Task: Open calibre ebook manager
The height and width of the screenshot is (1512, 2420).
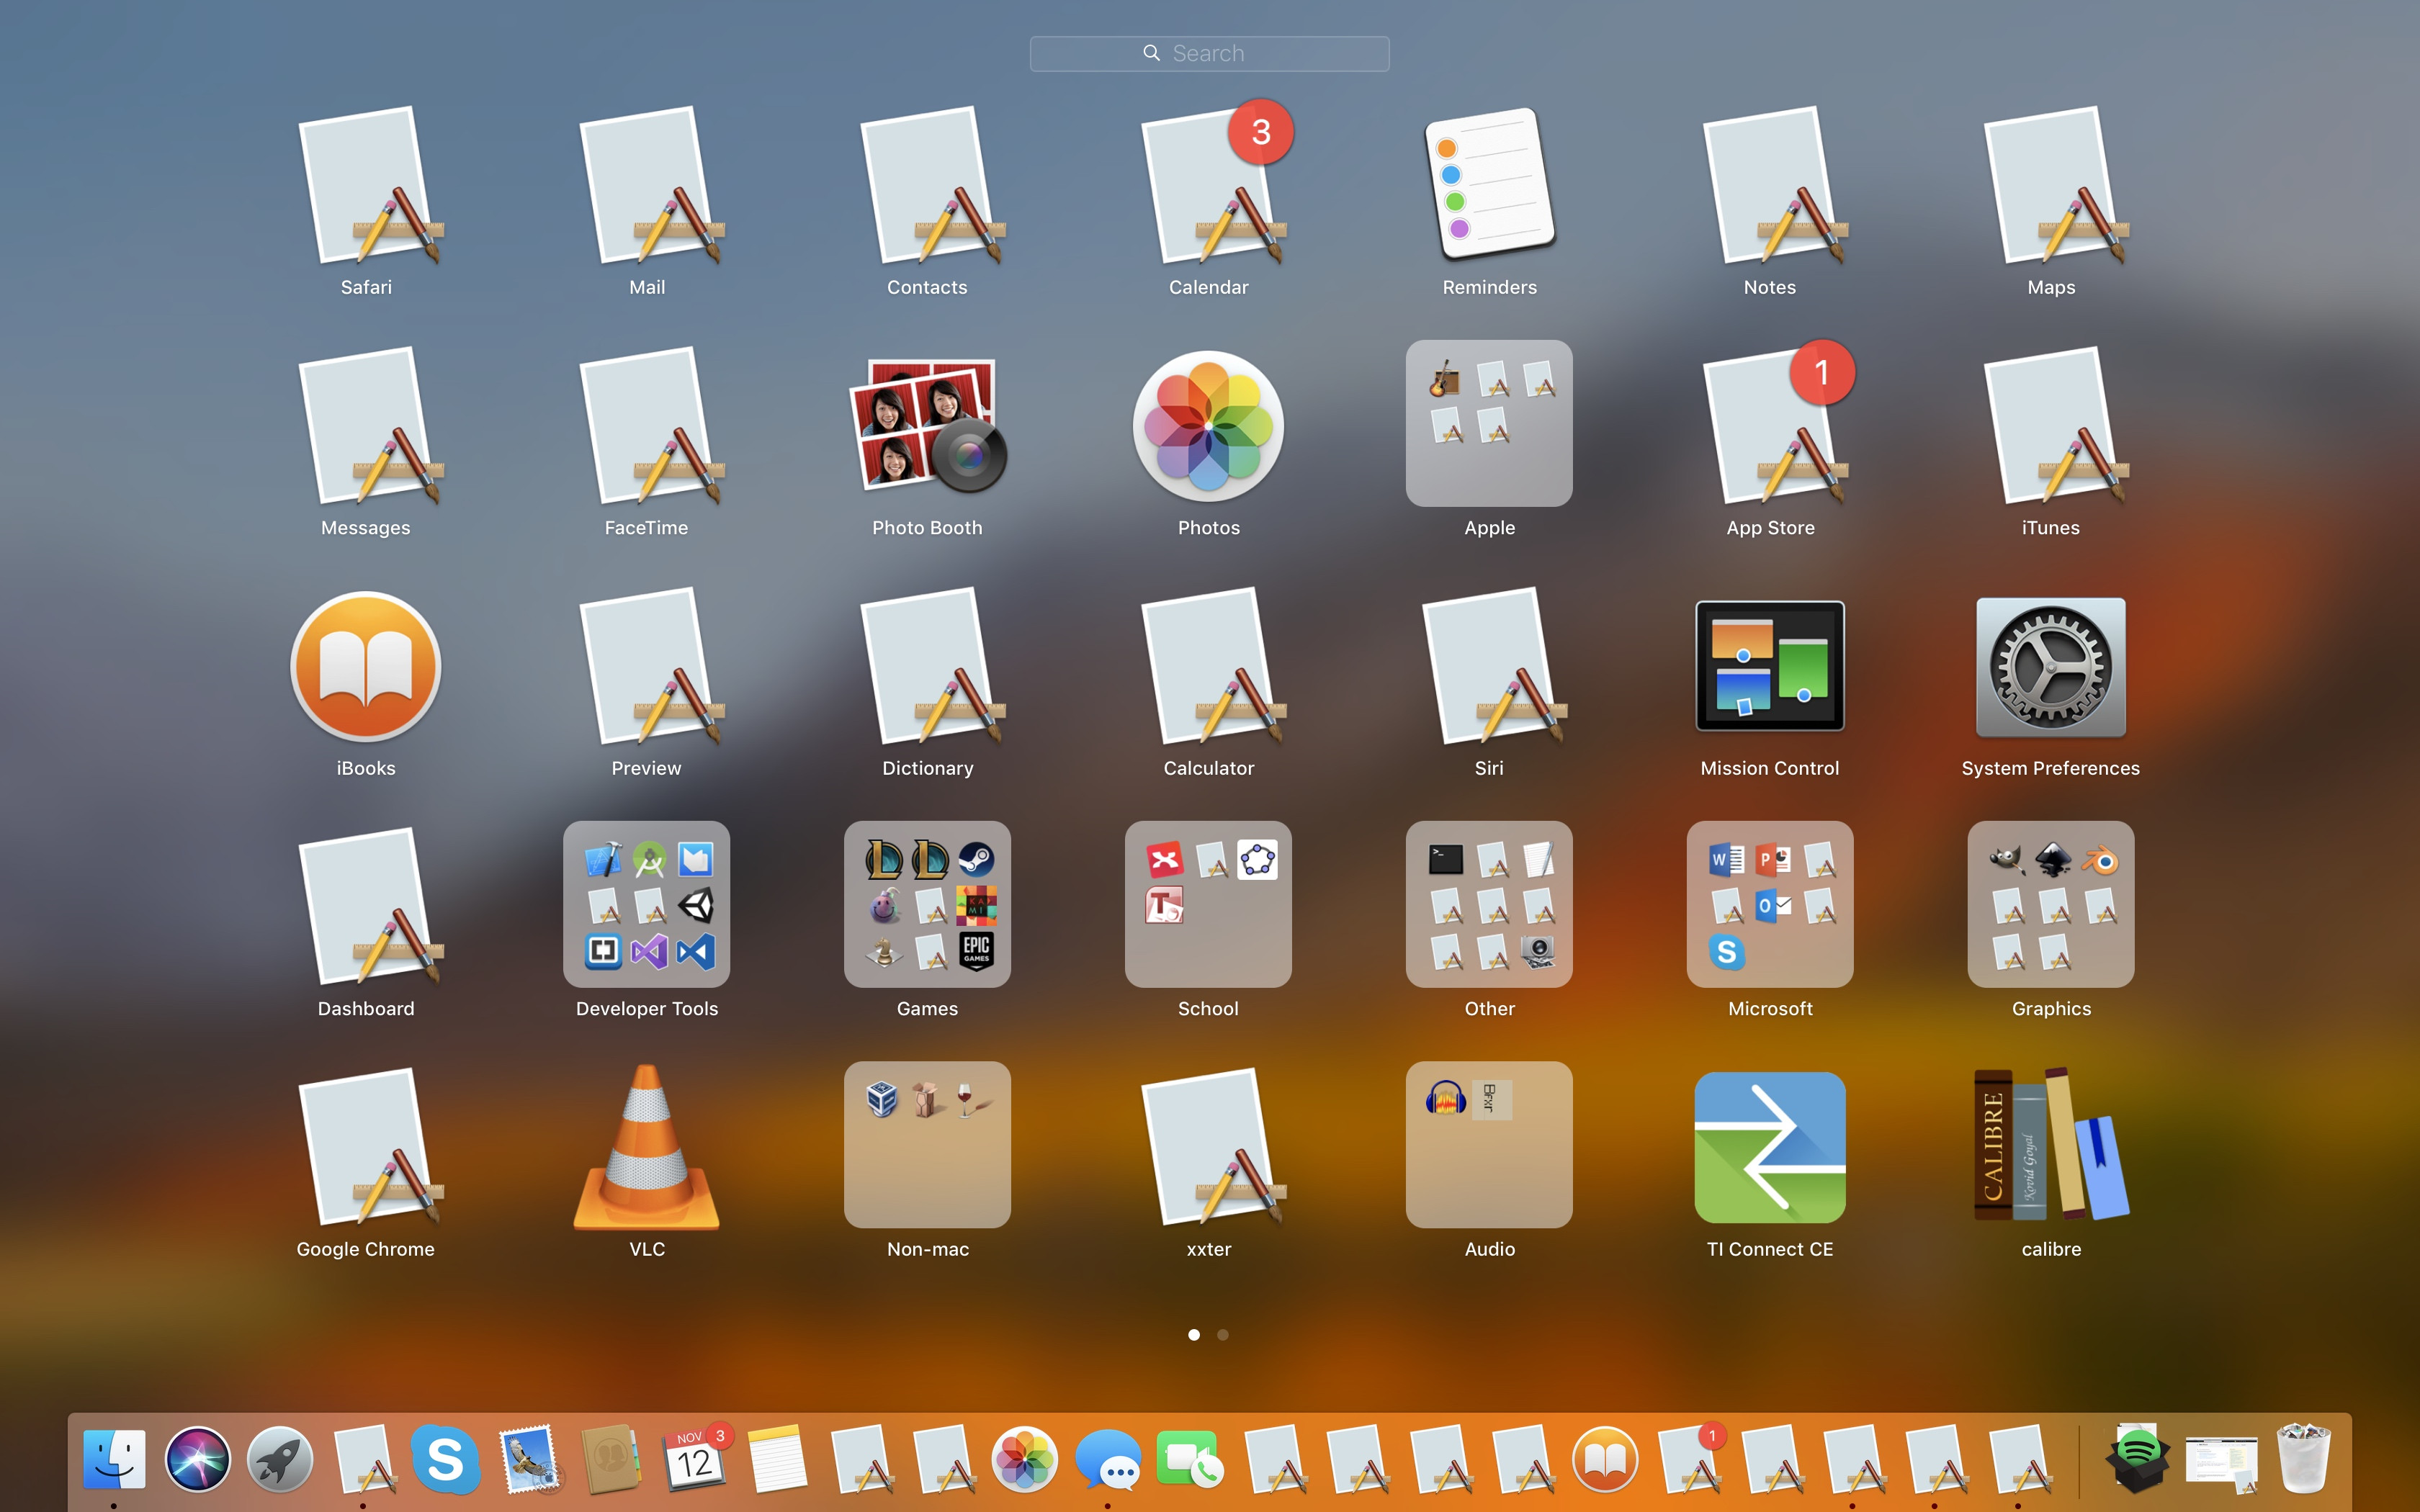Action: (2049, 1145)
